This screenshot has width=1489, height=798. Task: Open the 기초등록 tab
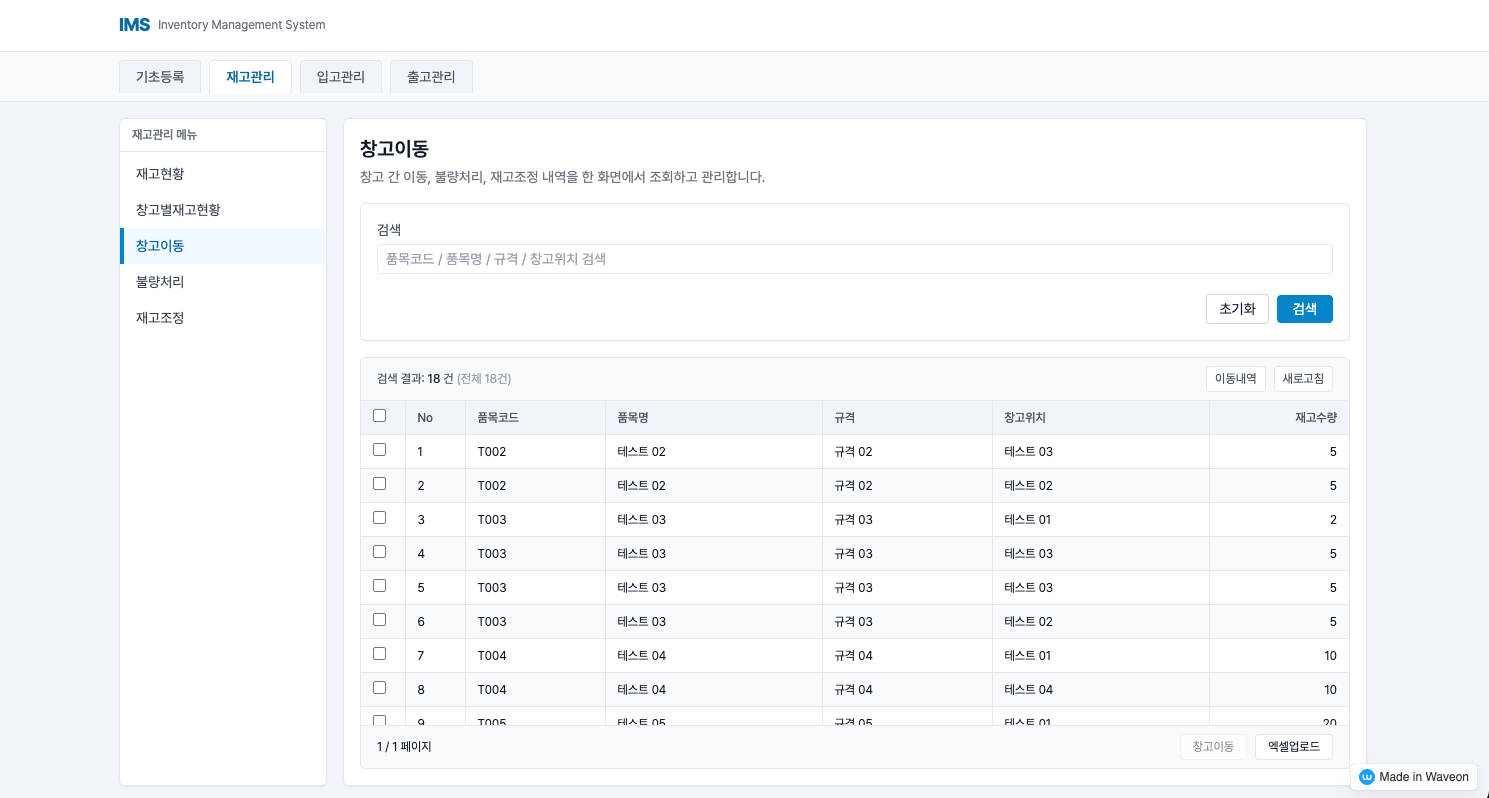point(160,77)
